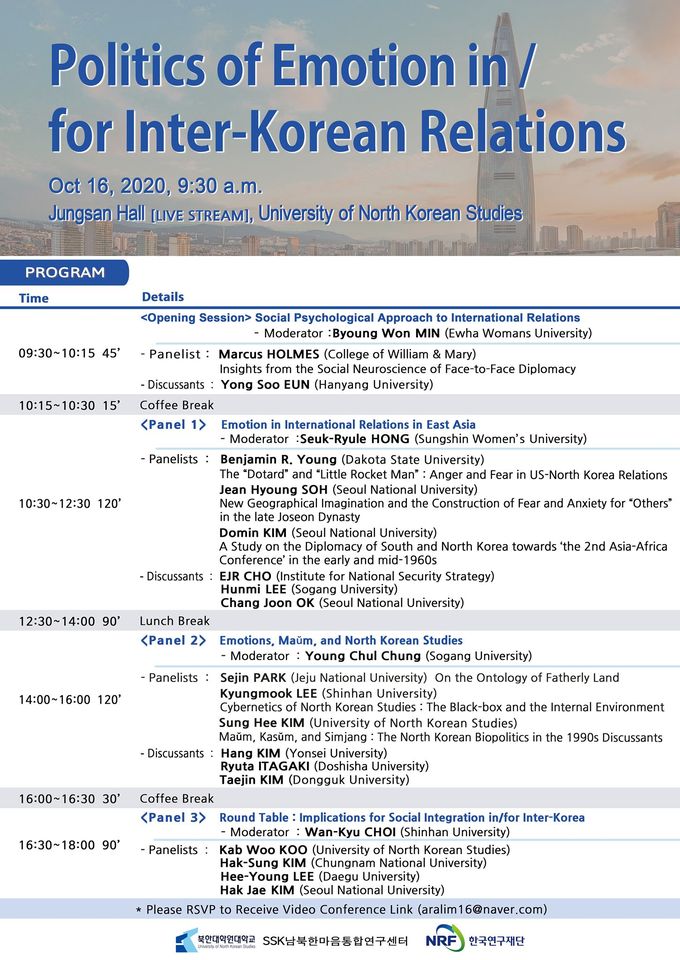The width and height of the screenshot is (680, 960).
Task: Click the '16:00~16:30 30'' time slot
Action: point(69,798)
